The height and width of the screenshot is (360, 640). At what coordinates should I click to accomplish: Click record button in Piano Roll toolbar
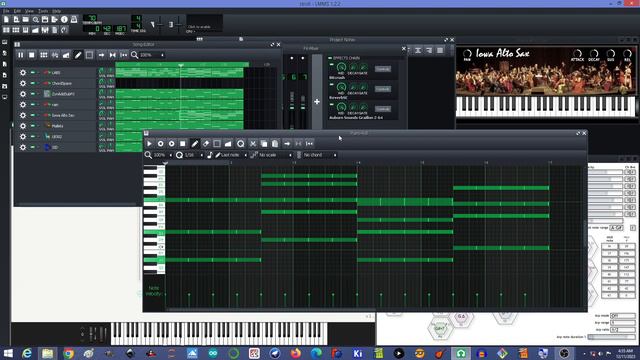point(160,144)
